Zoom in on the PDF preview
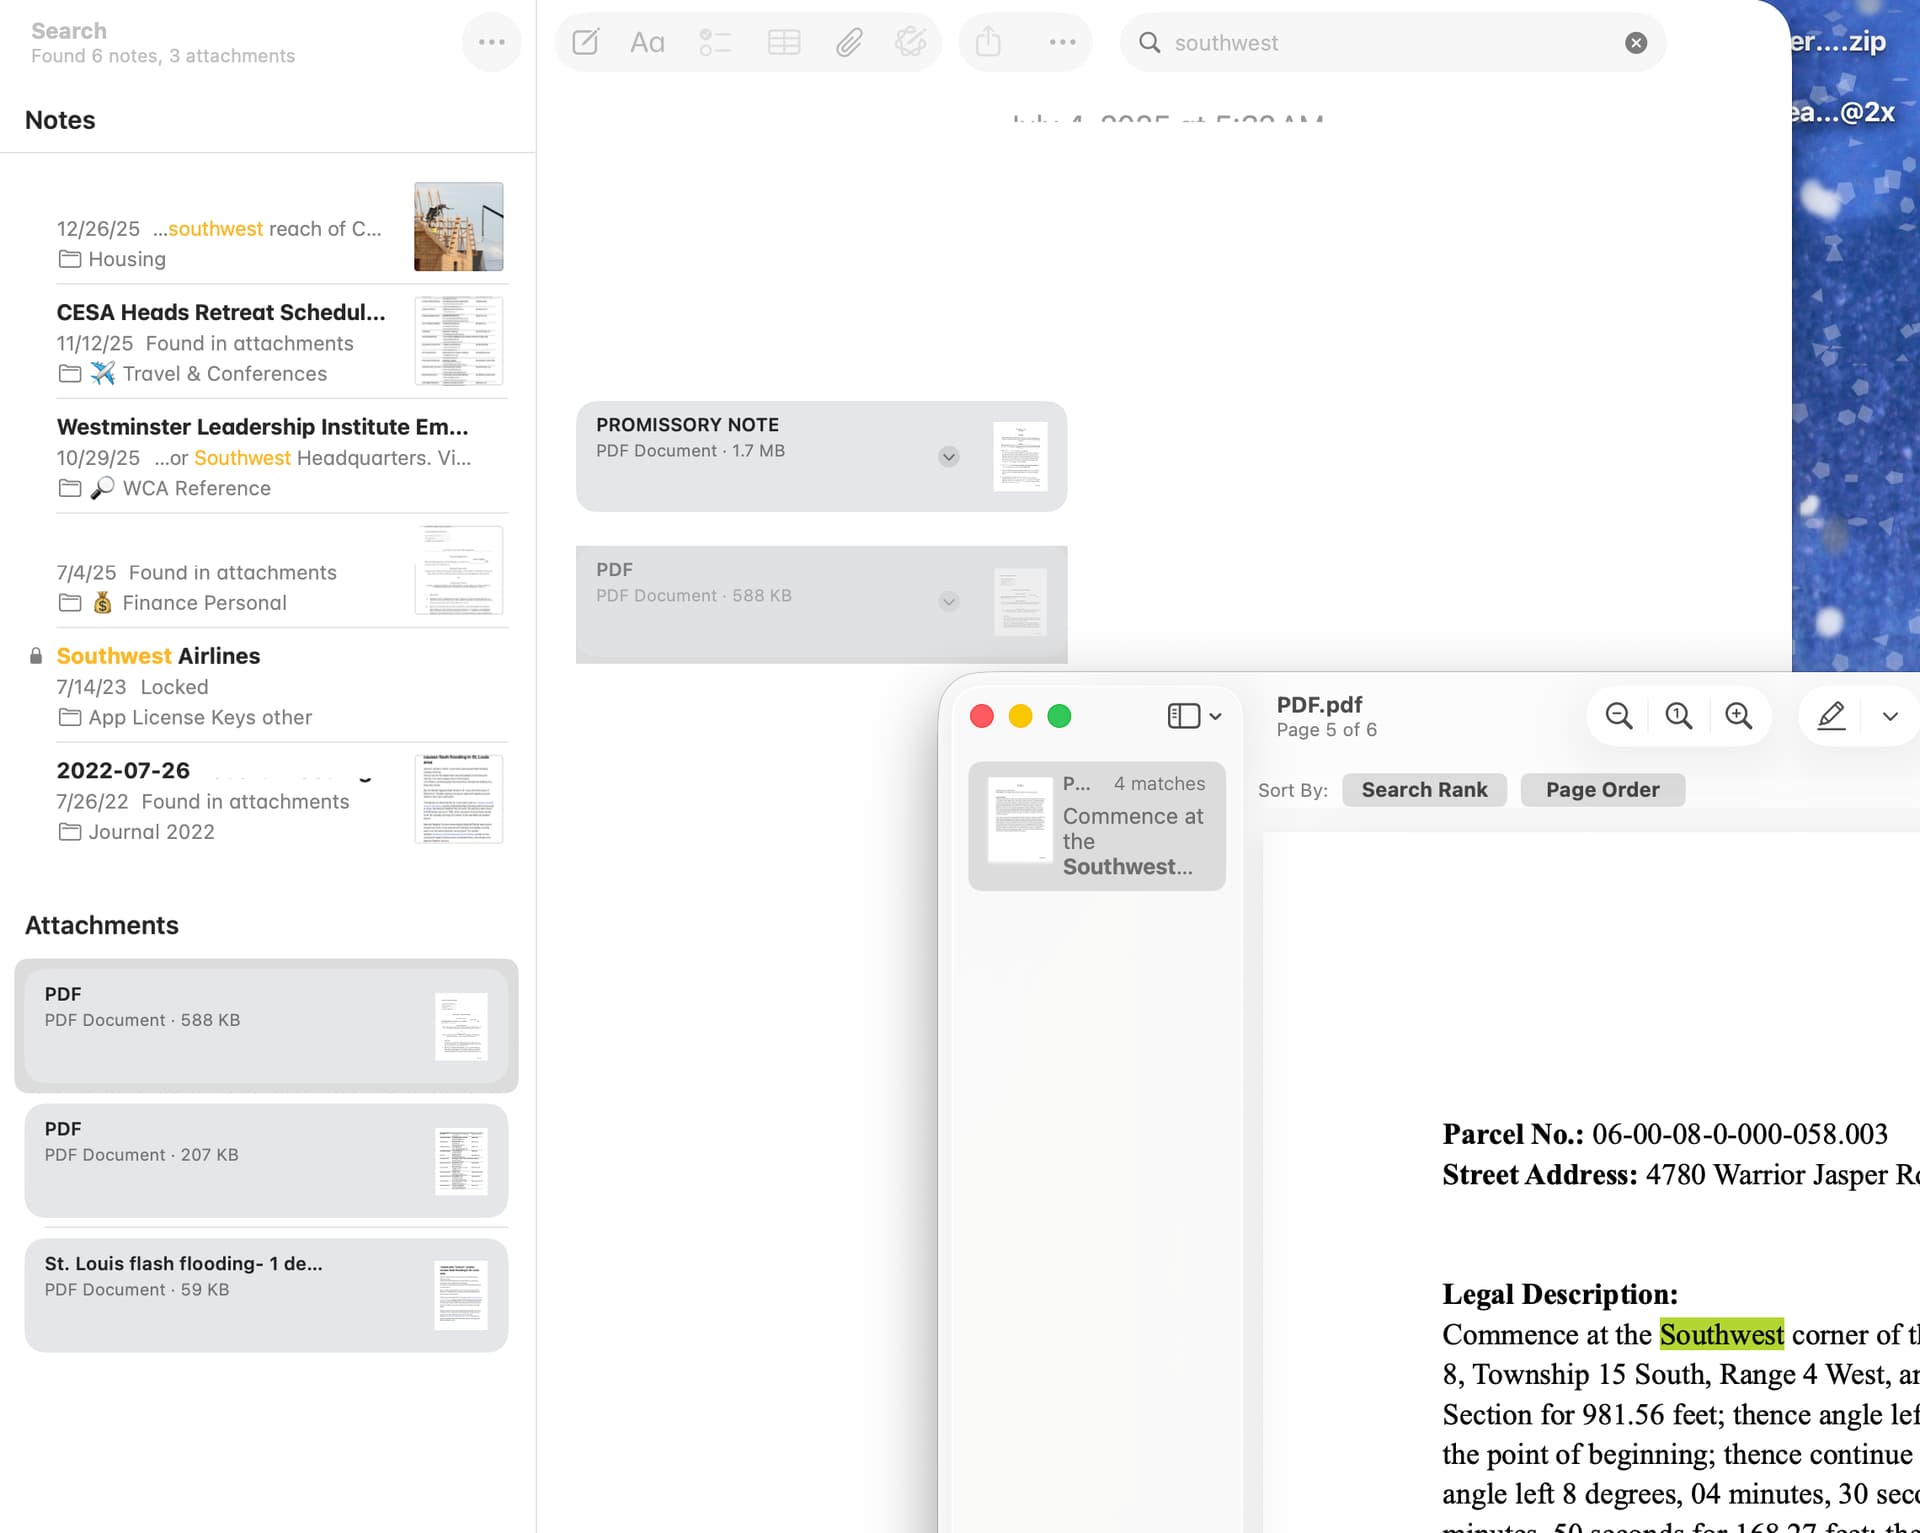 click(x=1738, y=716)
